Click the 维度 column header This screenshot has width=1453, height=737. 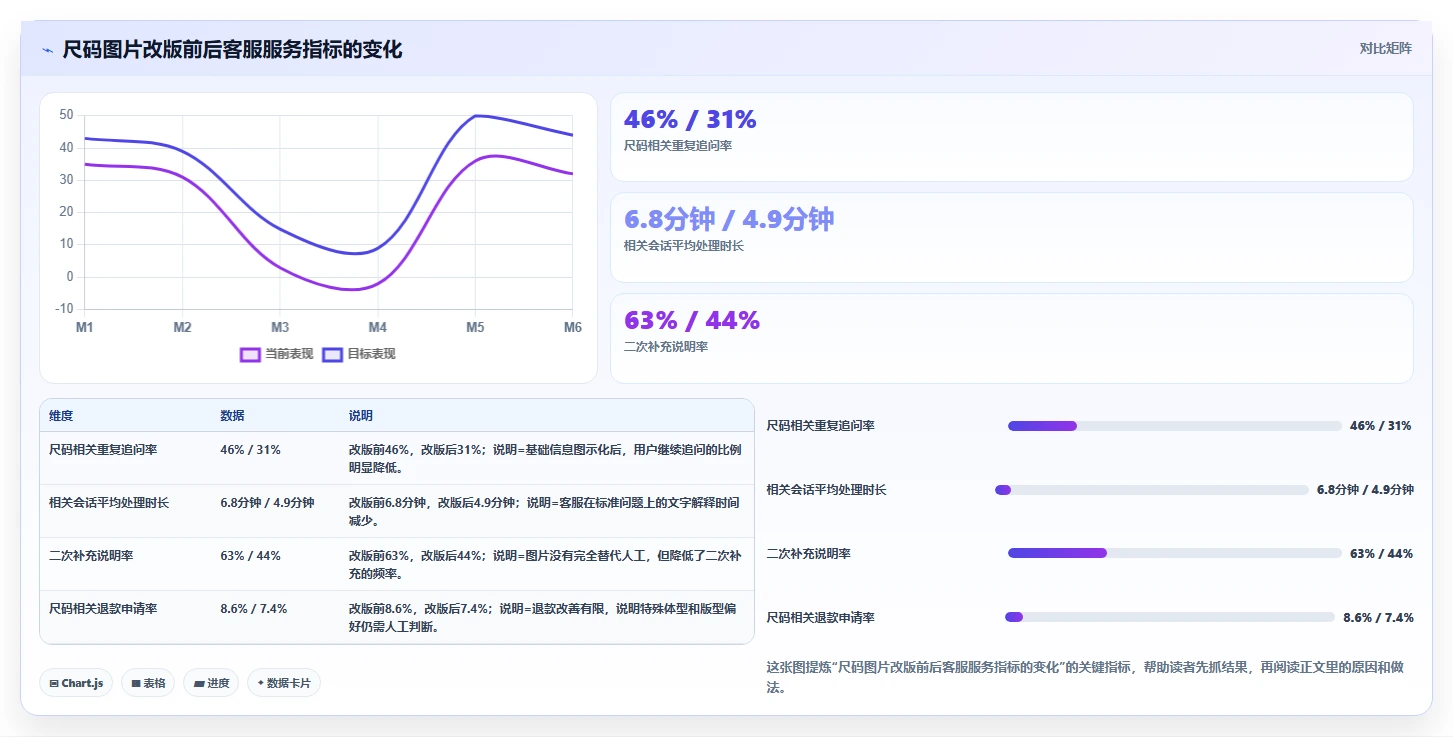(61, 416)
